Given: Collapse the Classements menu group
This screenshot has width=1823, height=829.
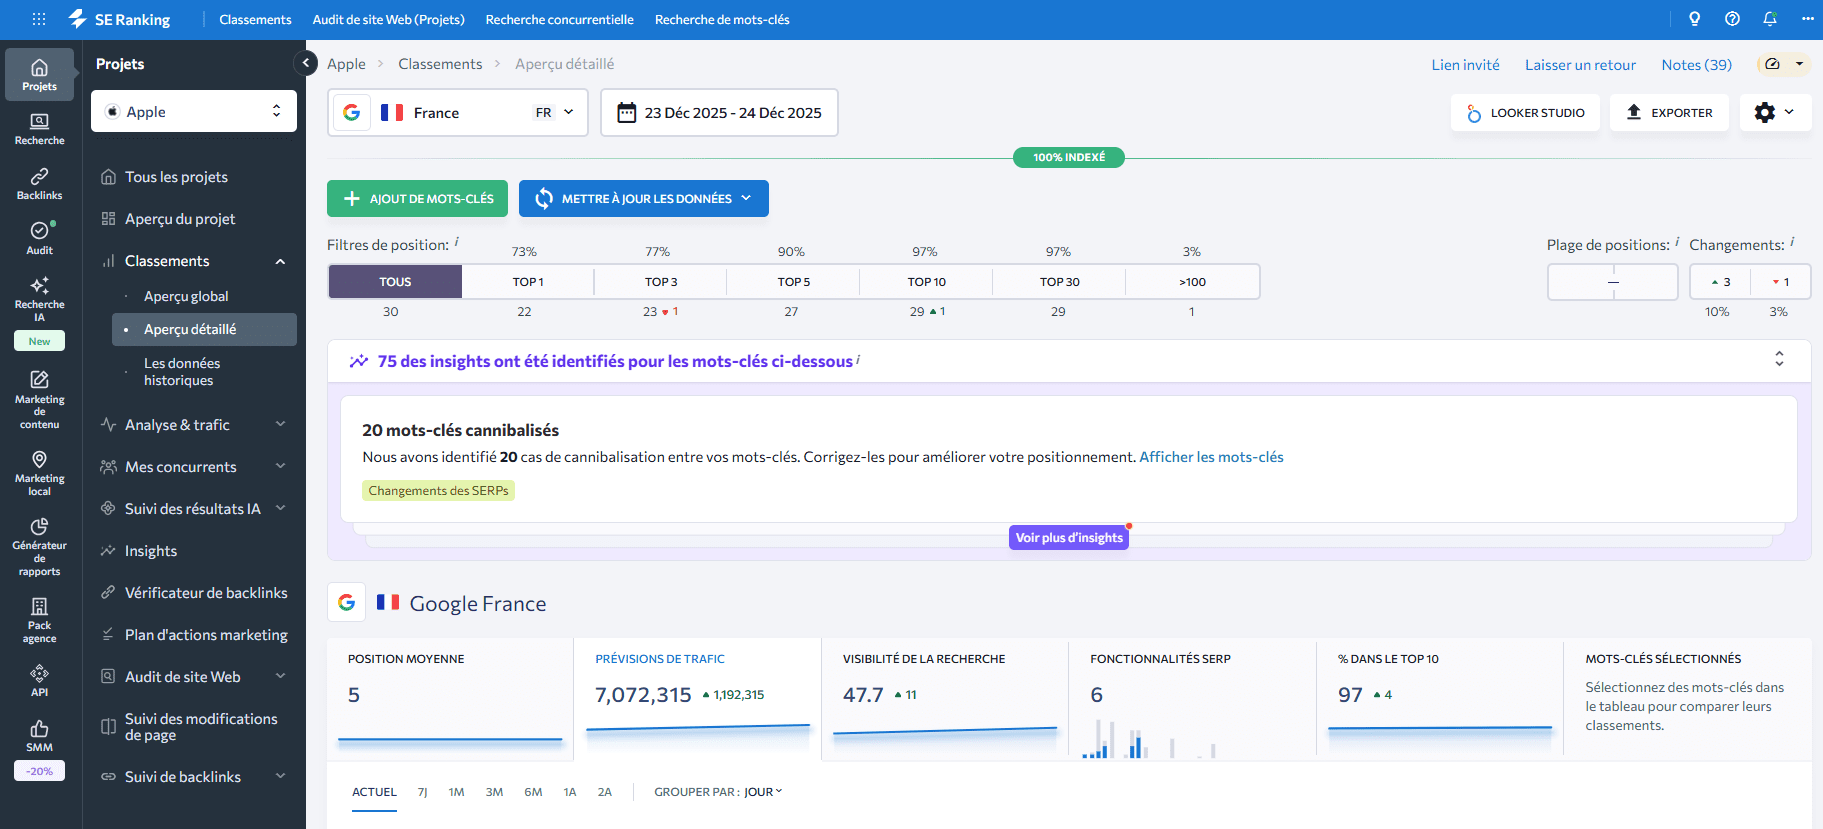Looking at the screenshot, I should pos(281,261).
